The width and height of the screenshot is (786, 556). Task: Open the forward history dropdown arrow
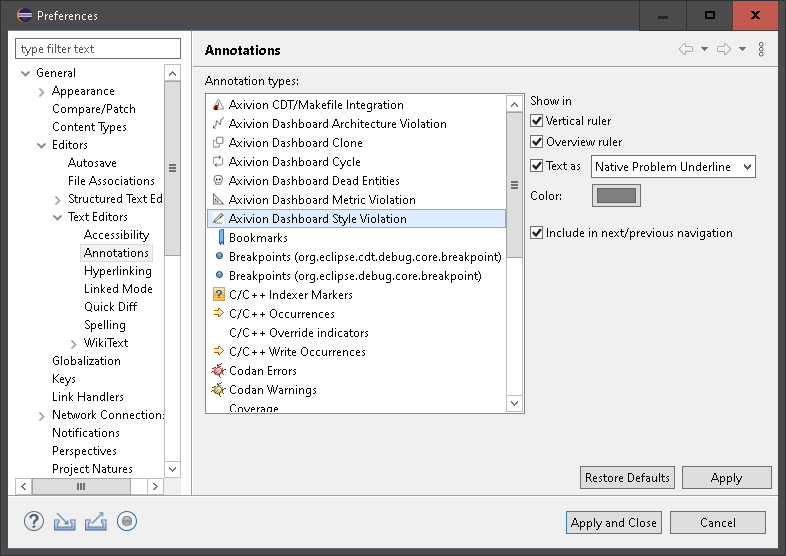click(x=742, y=49)
